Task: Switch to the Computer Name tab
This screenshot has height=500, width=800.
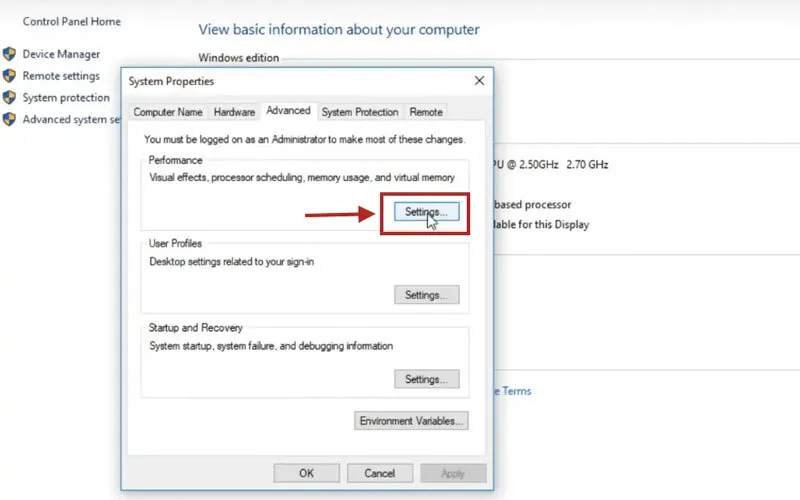Action: pos(168,112)
